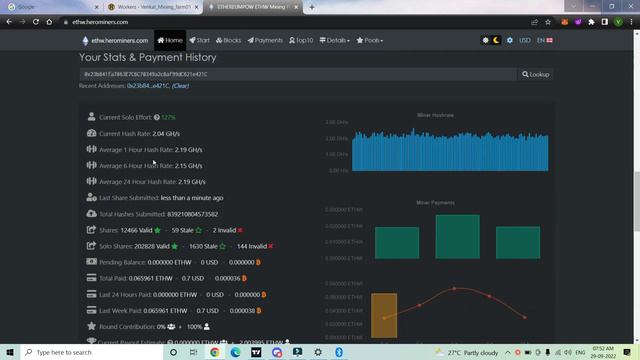Open the weather widget 27°C
Viewport: 640px width, 360px height.
click(467, 352)
